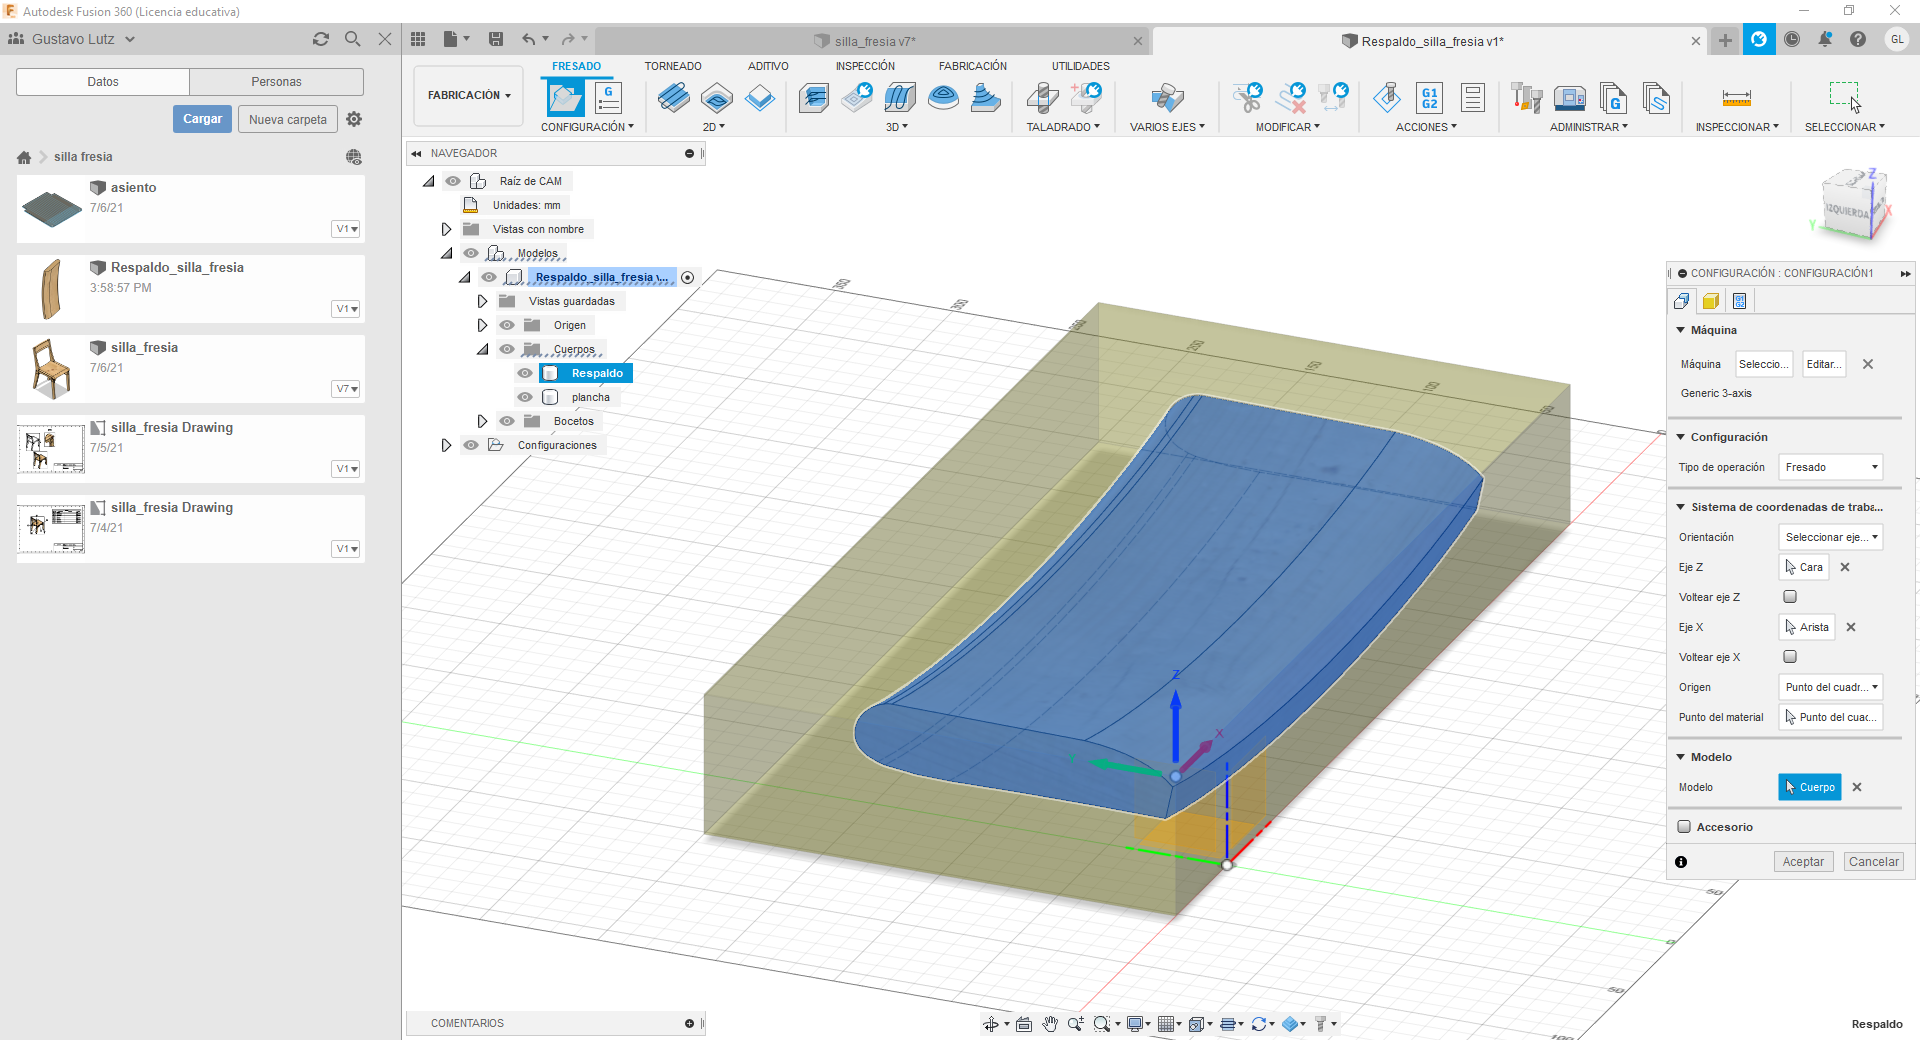Switch to the ADITIVO tab
This screenshot has height=1040, width=1920.
coord(768,66)
